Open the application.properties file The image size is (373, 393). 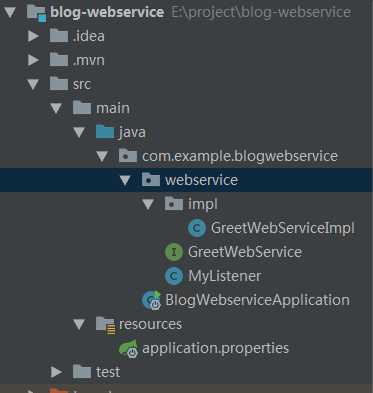click(x=215, y=348)
